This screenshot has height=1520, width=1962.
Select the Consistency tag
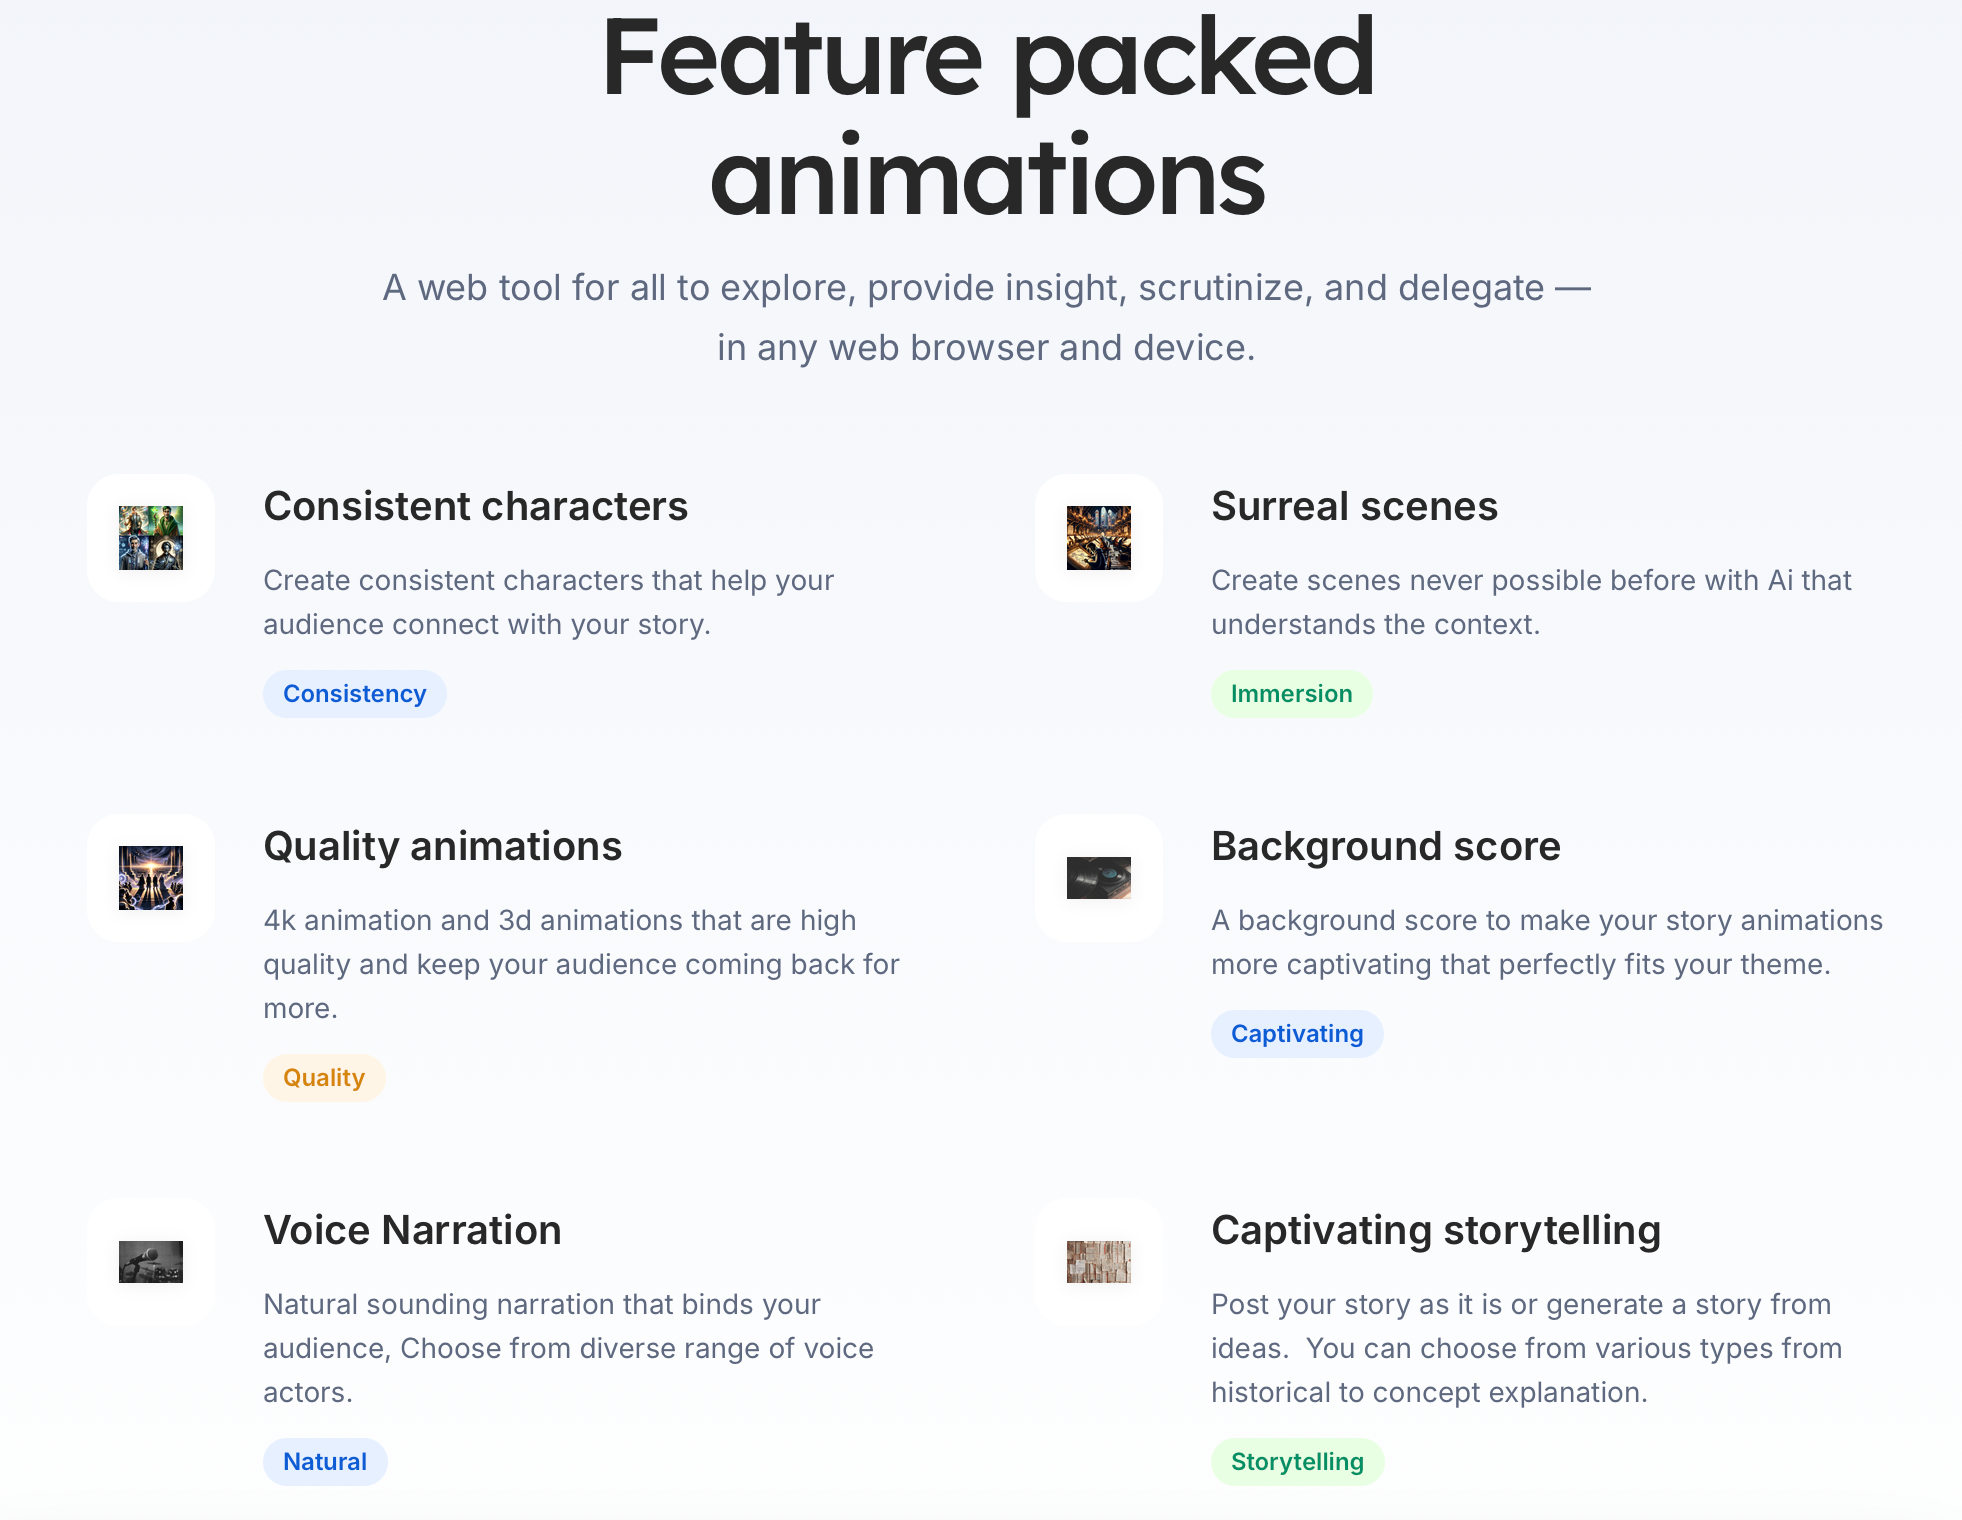(355, 694)
